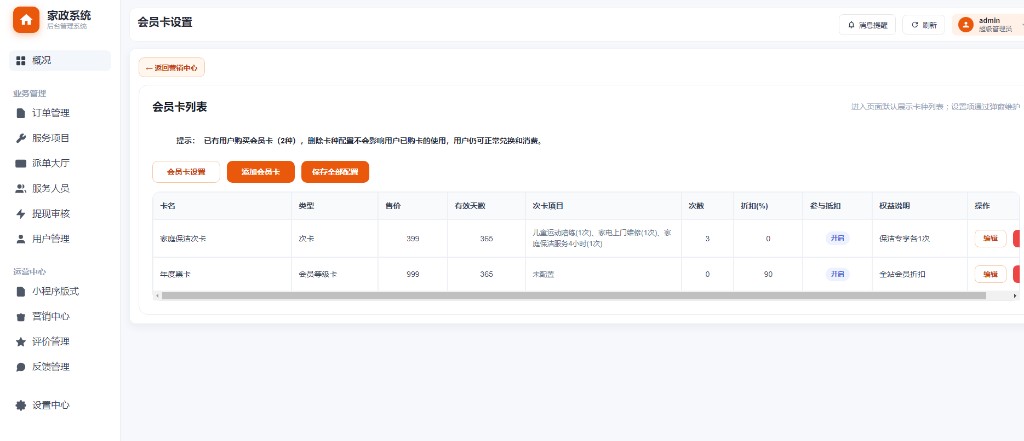
Task: Open 服务项目 via its wrench icon
Action: click(20, 138)
